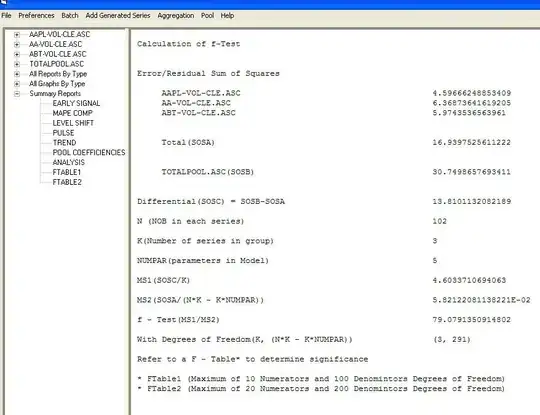This screenshot has width=540, height=415.
Task: Expand the TOTALPOOL.ASC tree node
Action: [17, 64]
